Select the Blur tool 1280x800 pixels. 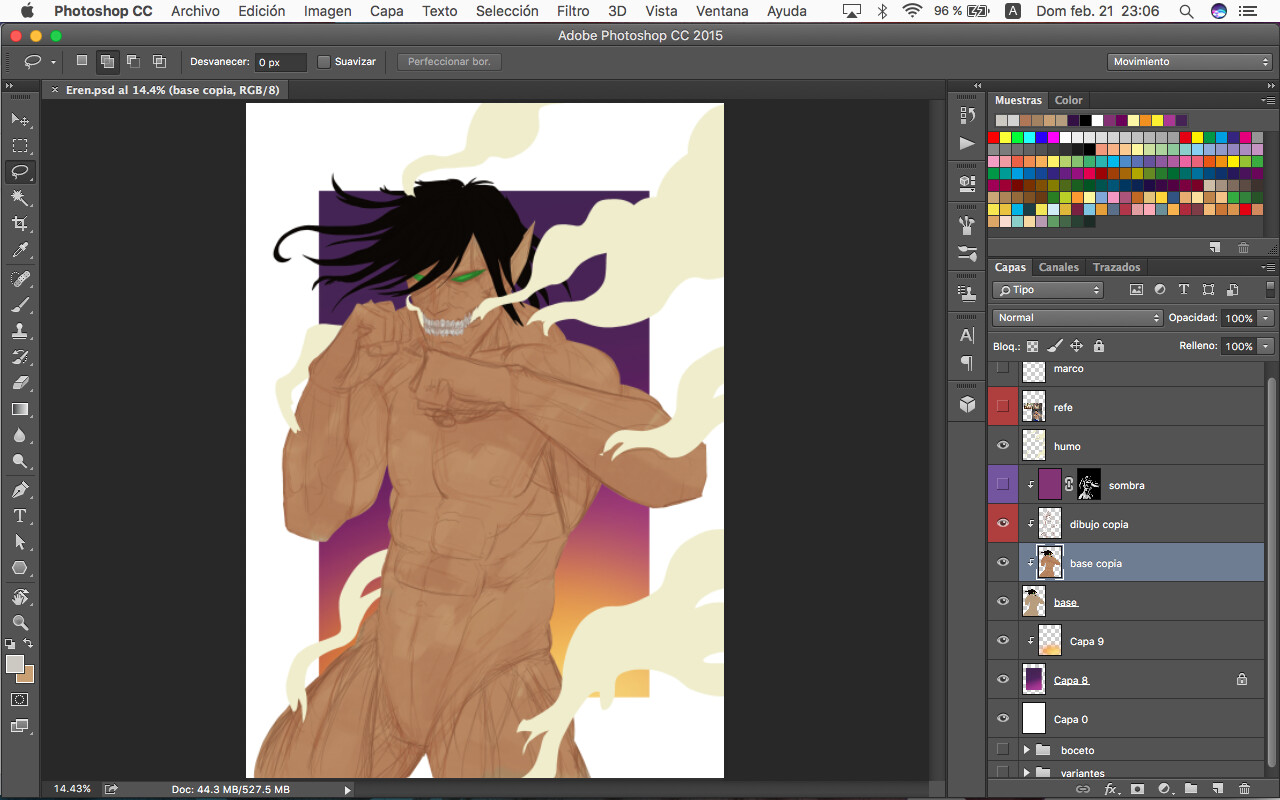[20, 435]
